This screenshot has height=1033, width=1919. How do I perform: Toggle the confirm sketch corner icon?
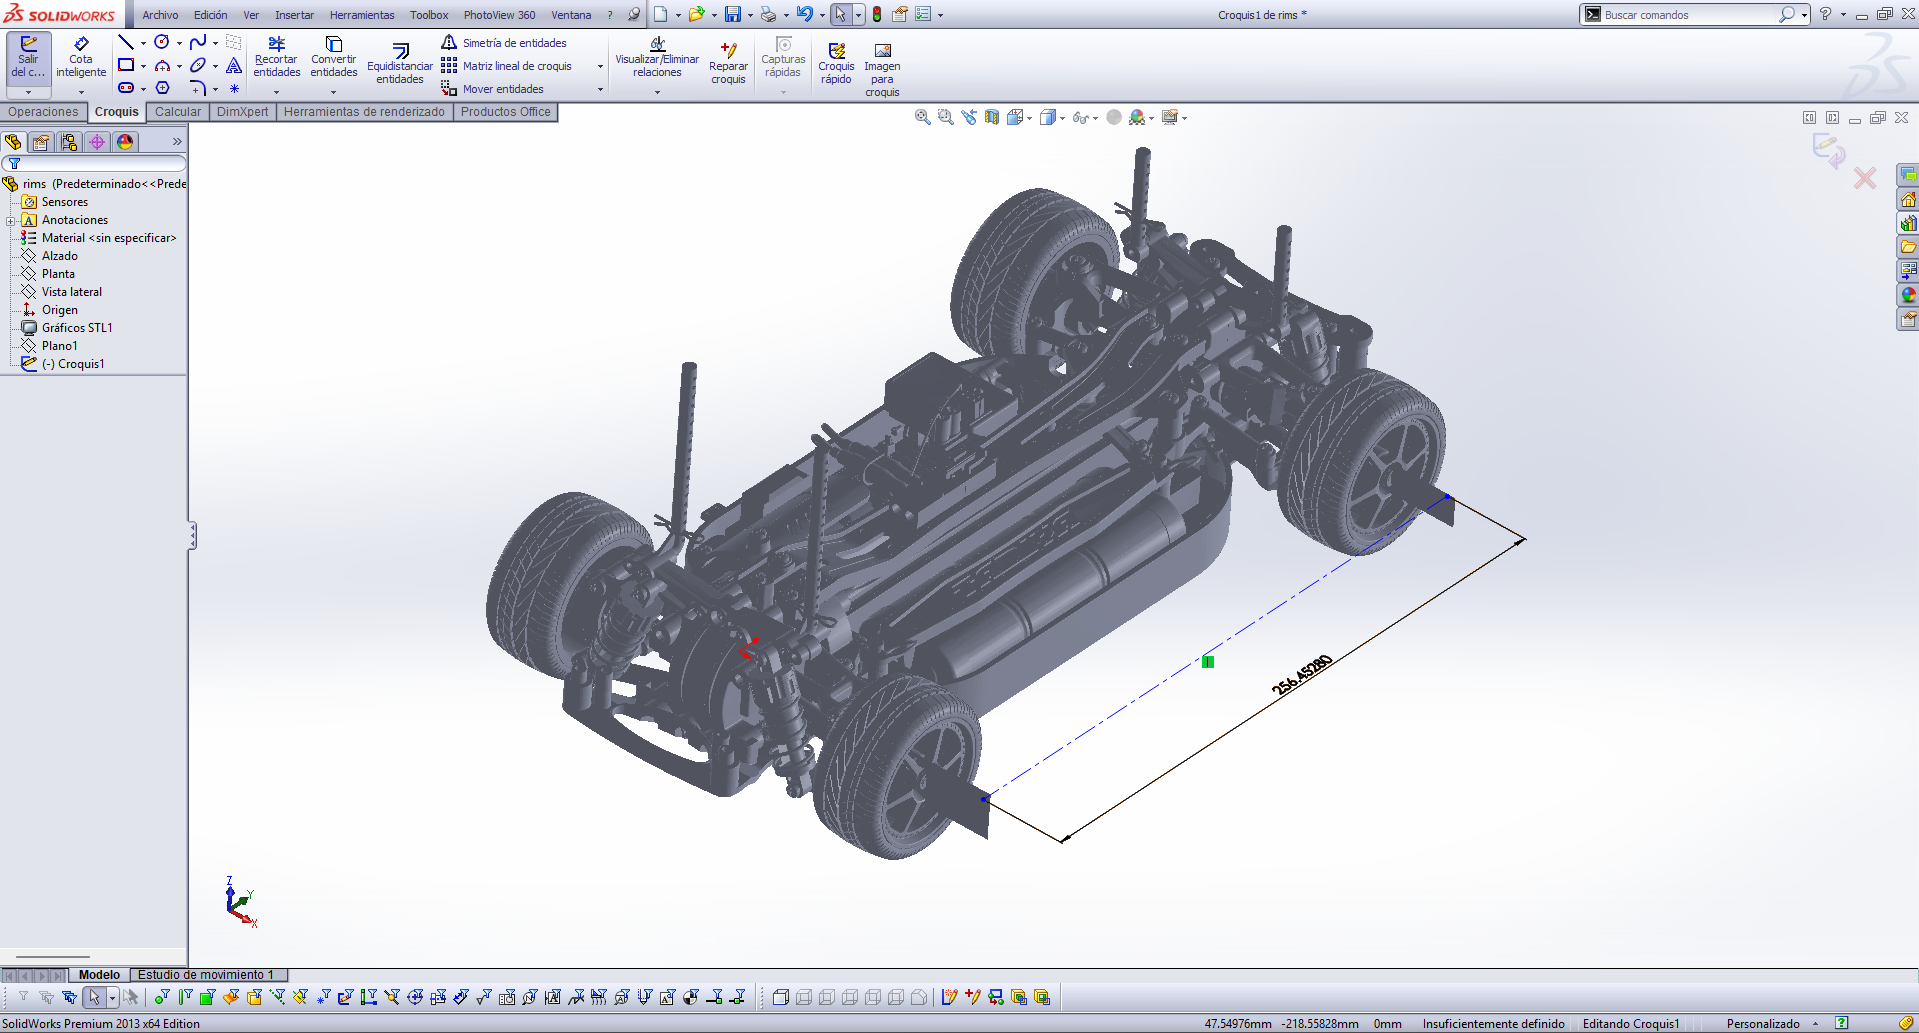(1828, 151)
